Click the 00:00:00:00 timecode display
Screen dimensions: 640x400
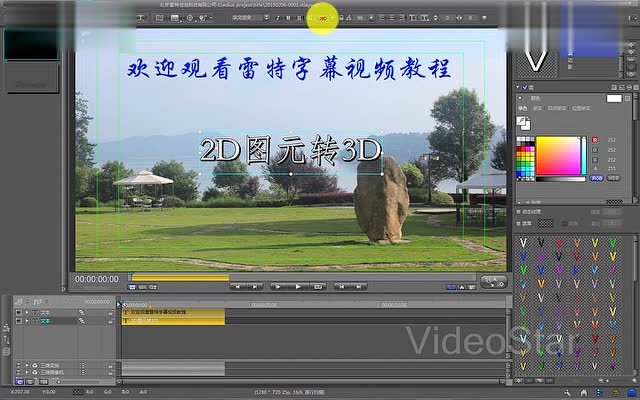coord(97,279)
